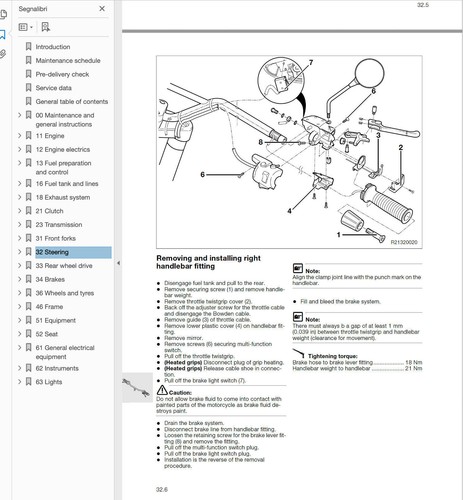This screenshot has height=500, width=463.
Task: Click the handlebar fitting exploded diagram
Action: (289, 152)
